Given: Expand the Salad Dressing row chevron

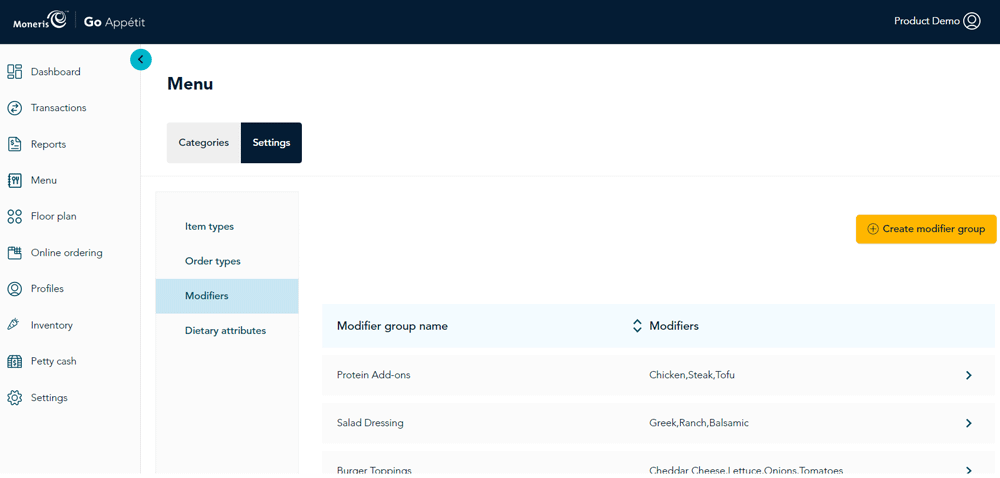Looking at the screenshot, I should click(969, 423).
